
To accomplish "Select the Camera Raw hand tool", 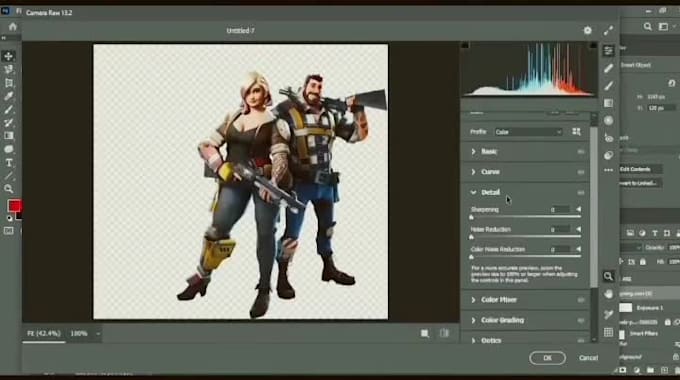I will tap(608, 294).
